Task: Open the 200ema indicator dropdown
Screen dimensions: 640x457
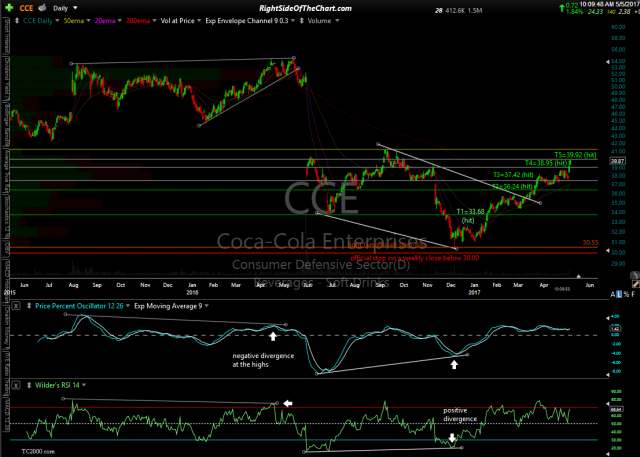Action: point(154,21)
